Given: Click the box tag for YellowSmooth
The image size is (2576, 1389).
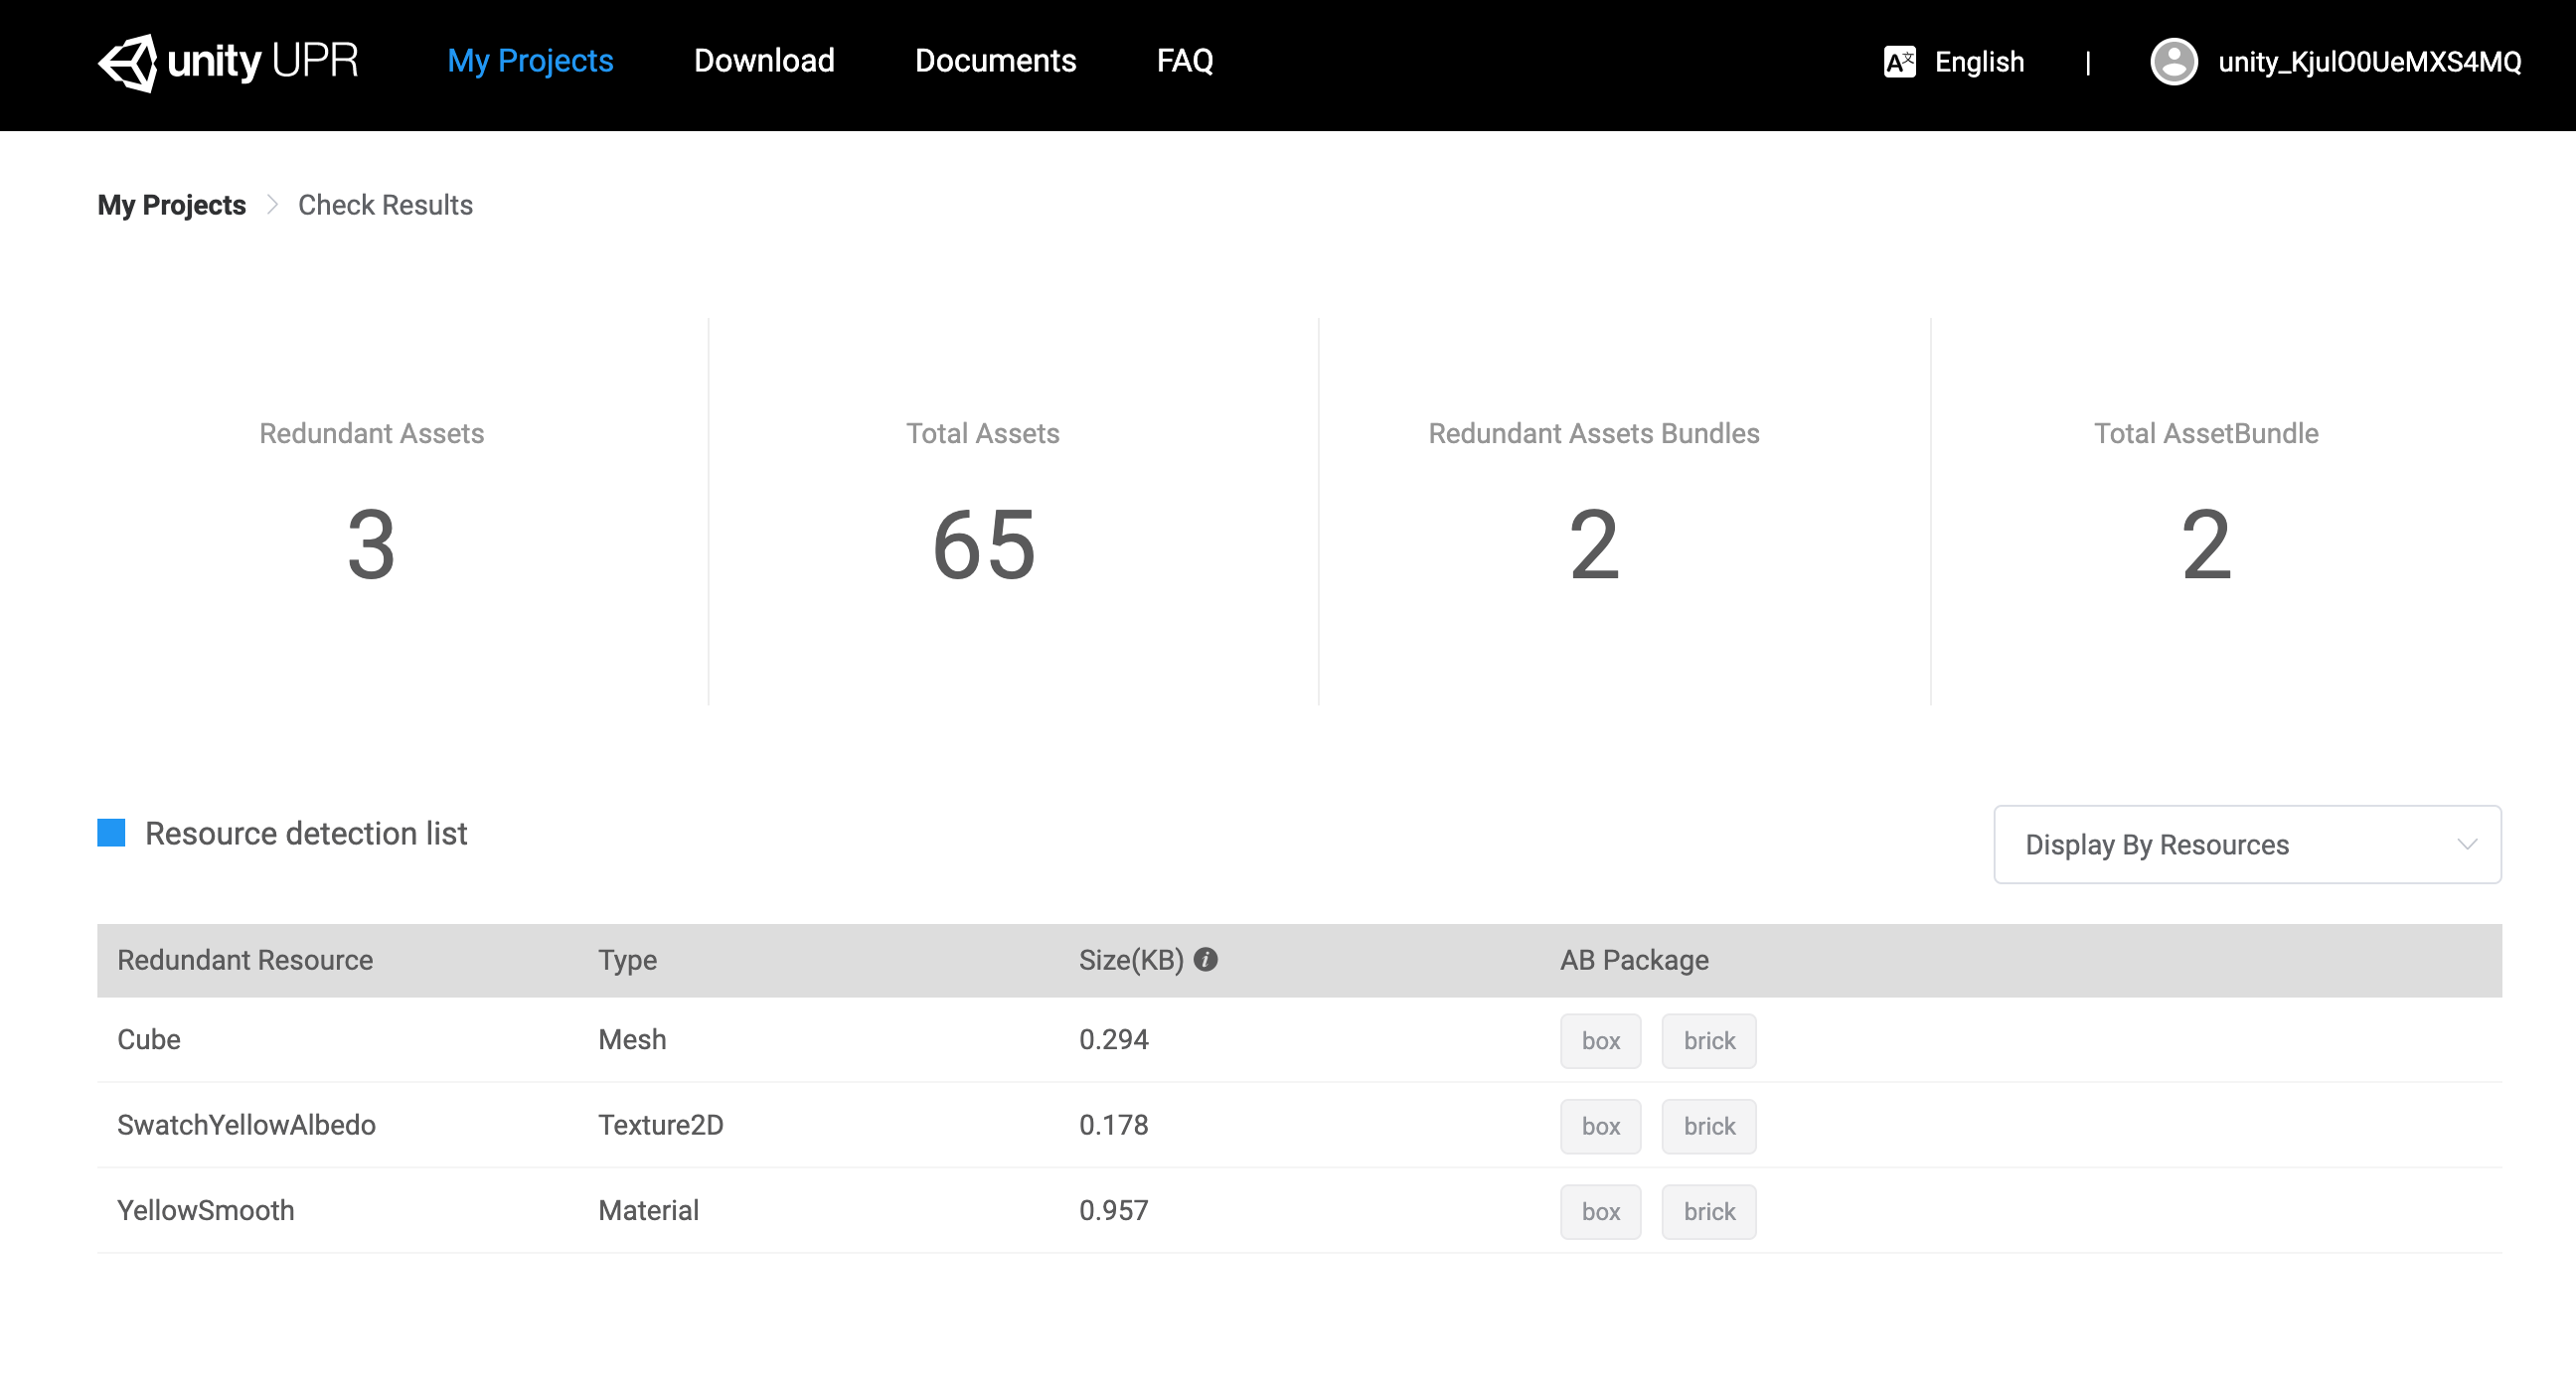Looking at the screenshot, I should pos(1600,1211).
